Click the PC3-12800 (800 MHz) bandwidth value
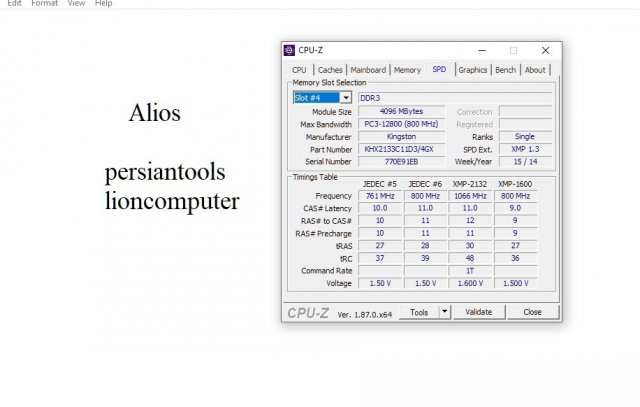 (x=401, y=124)
